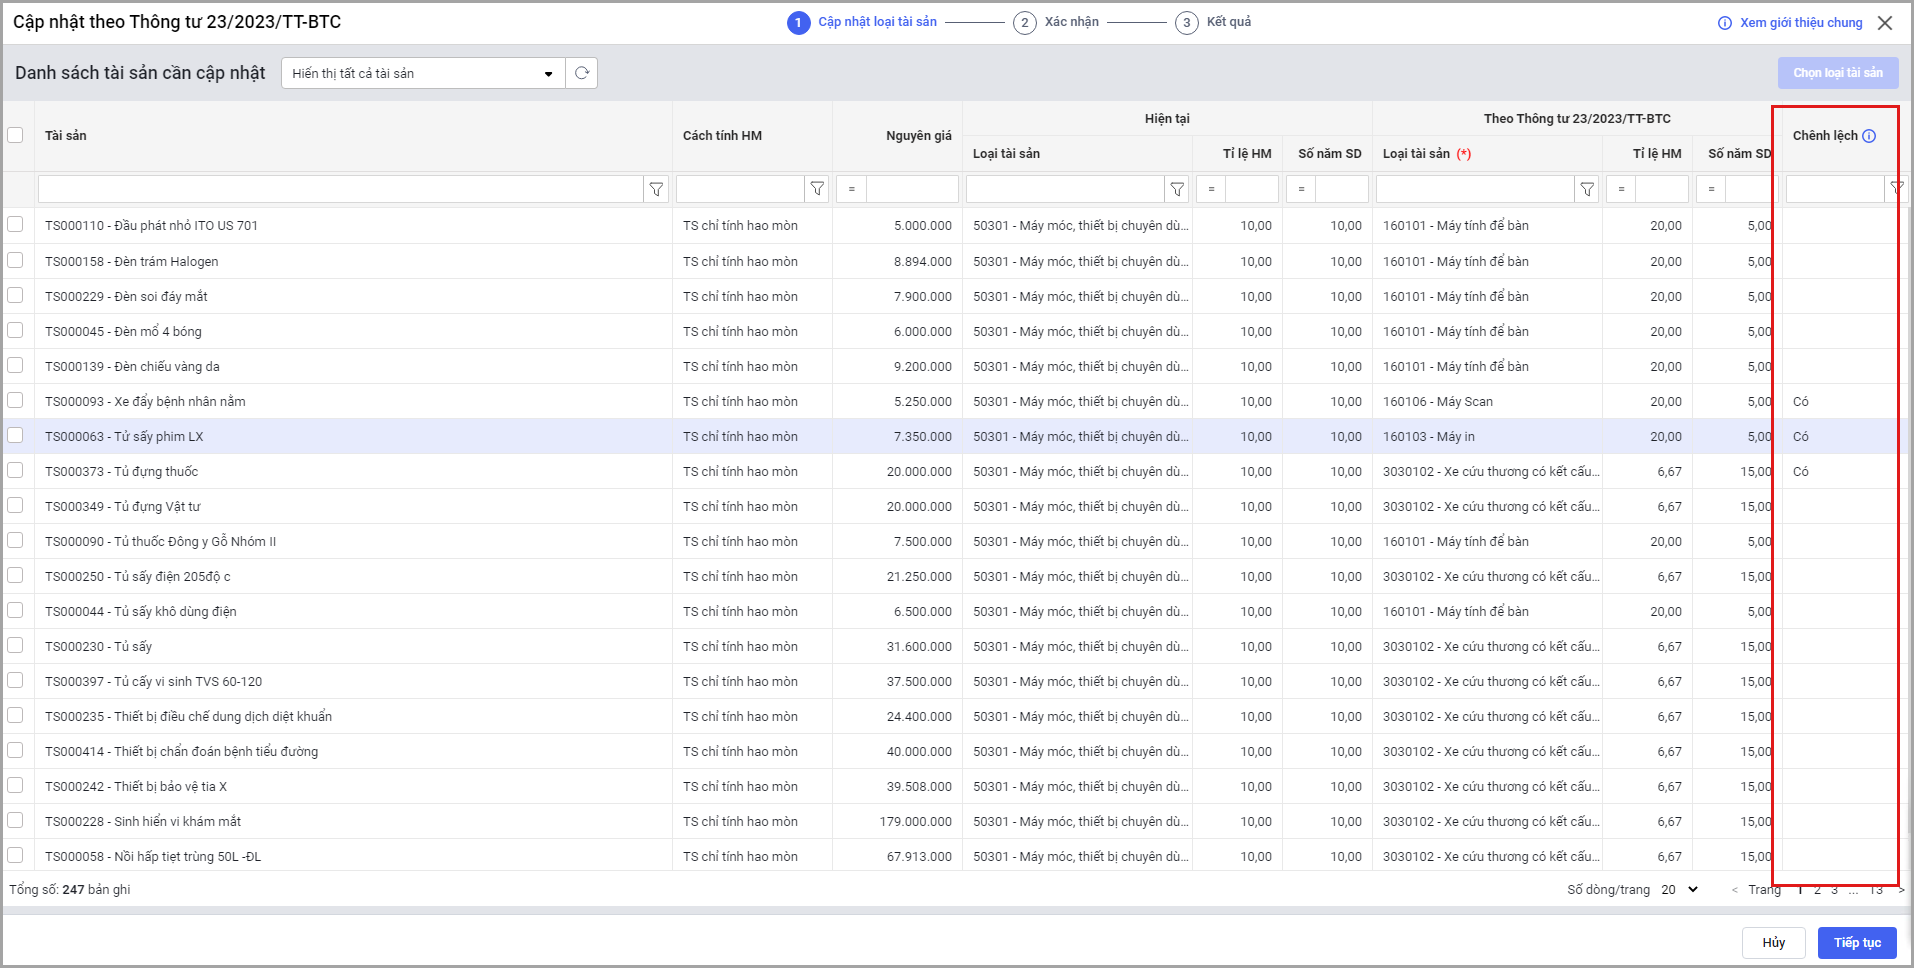1914x968 pixels.
Task: Click the Tiếp tục button
Action: 1857,942
